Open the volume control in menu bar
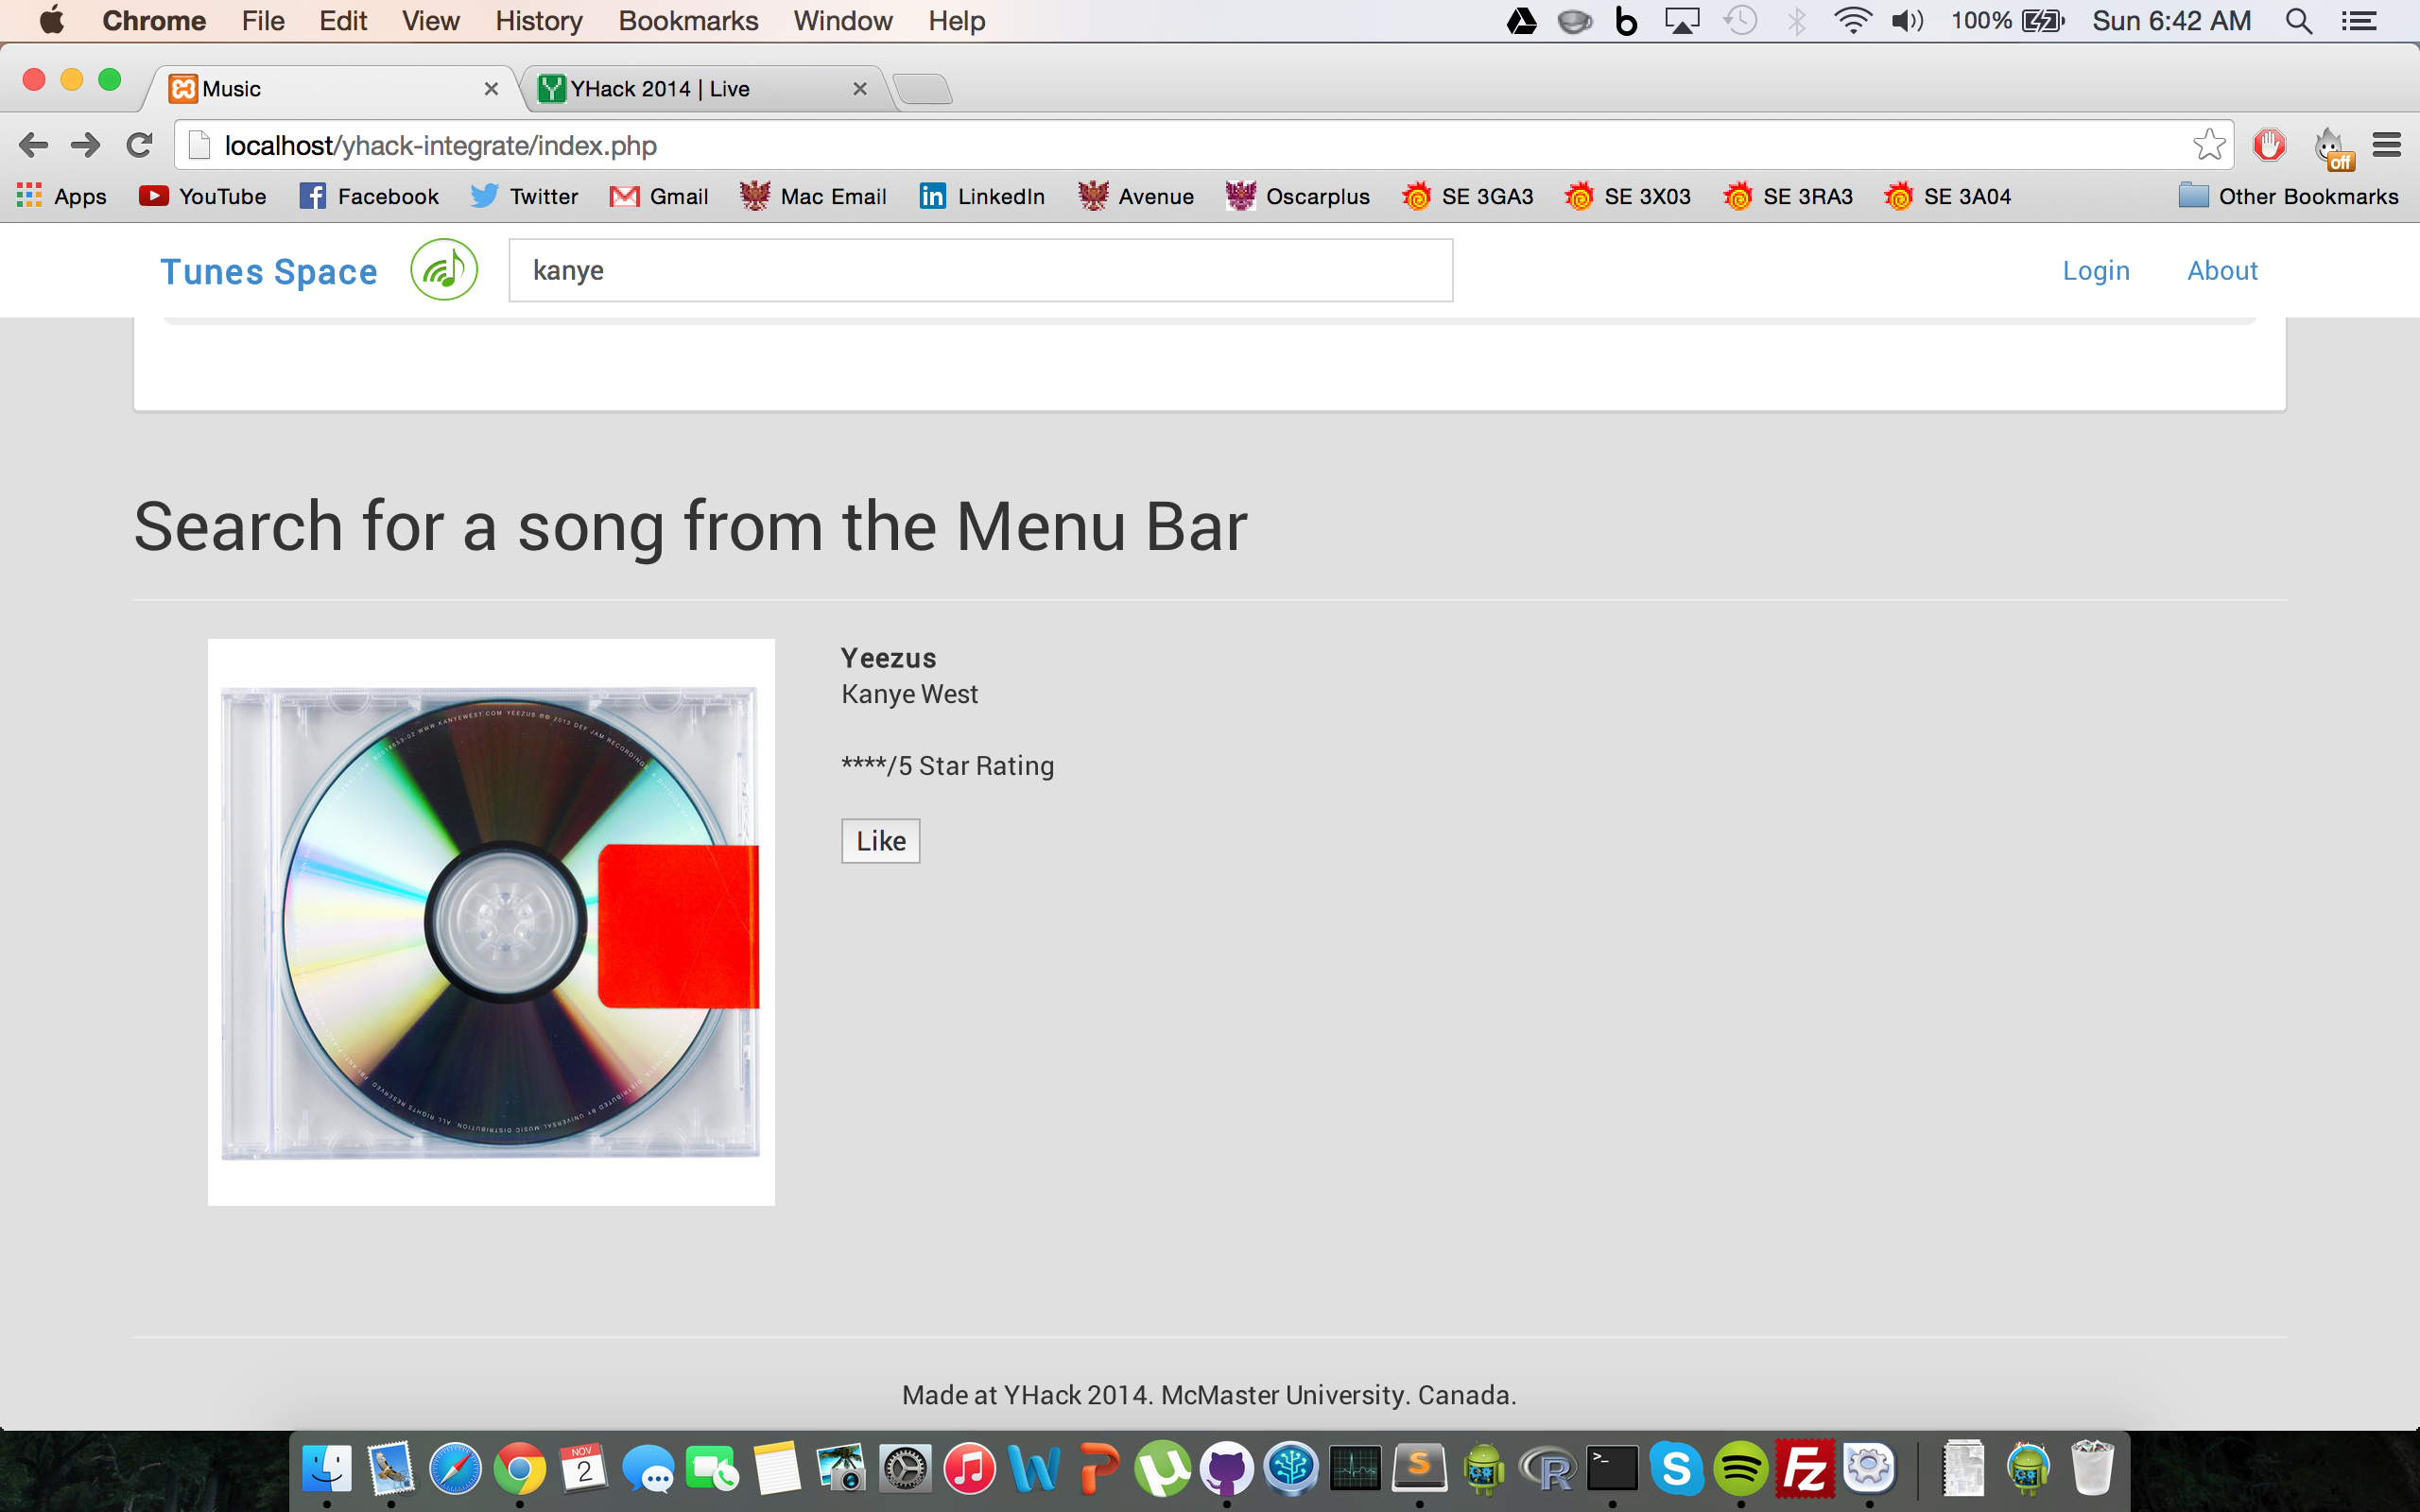Viewport: 2420px width, 1512px height. click(1907, 21)
